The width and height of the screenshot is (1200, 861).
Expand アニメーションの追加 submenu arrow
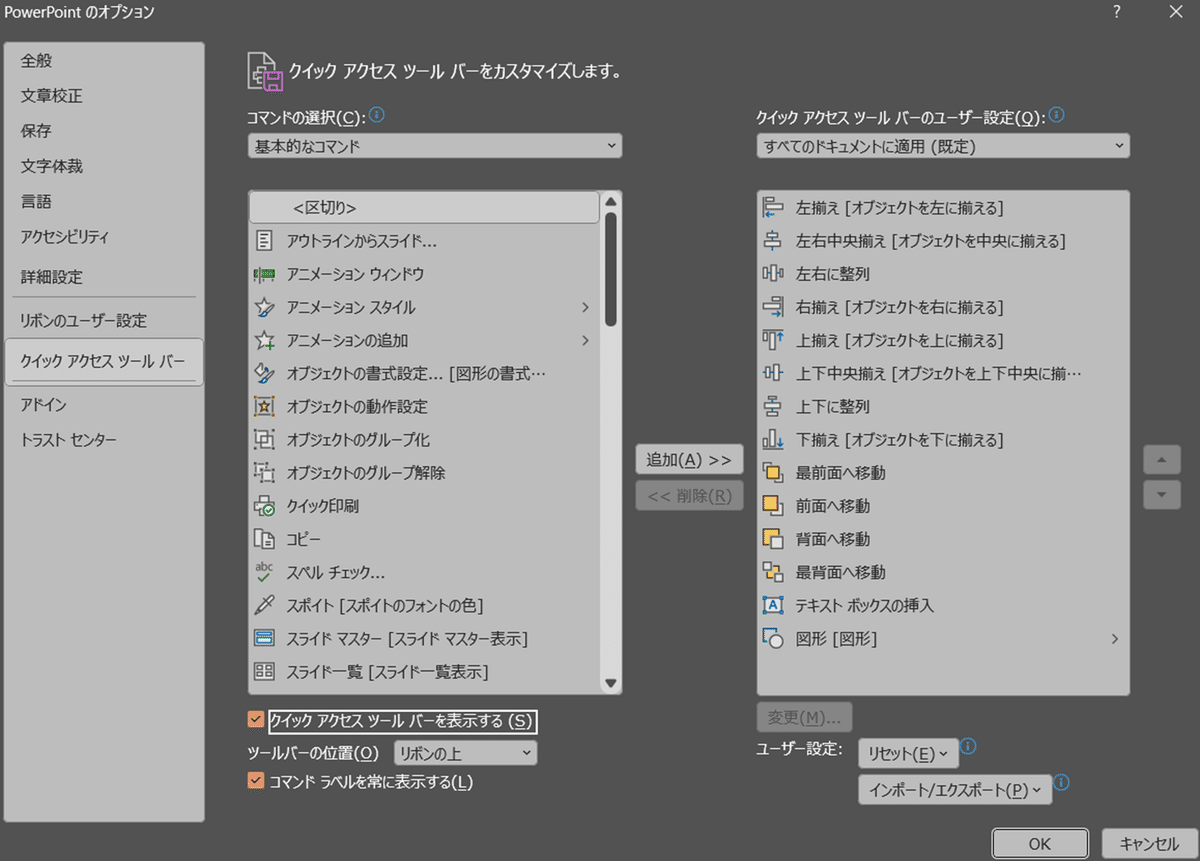(586, 340)
